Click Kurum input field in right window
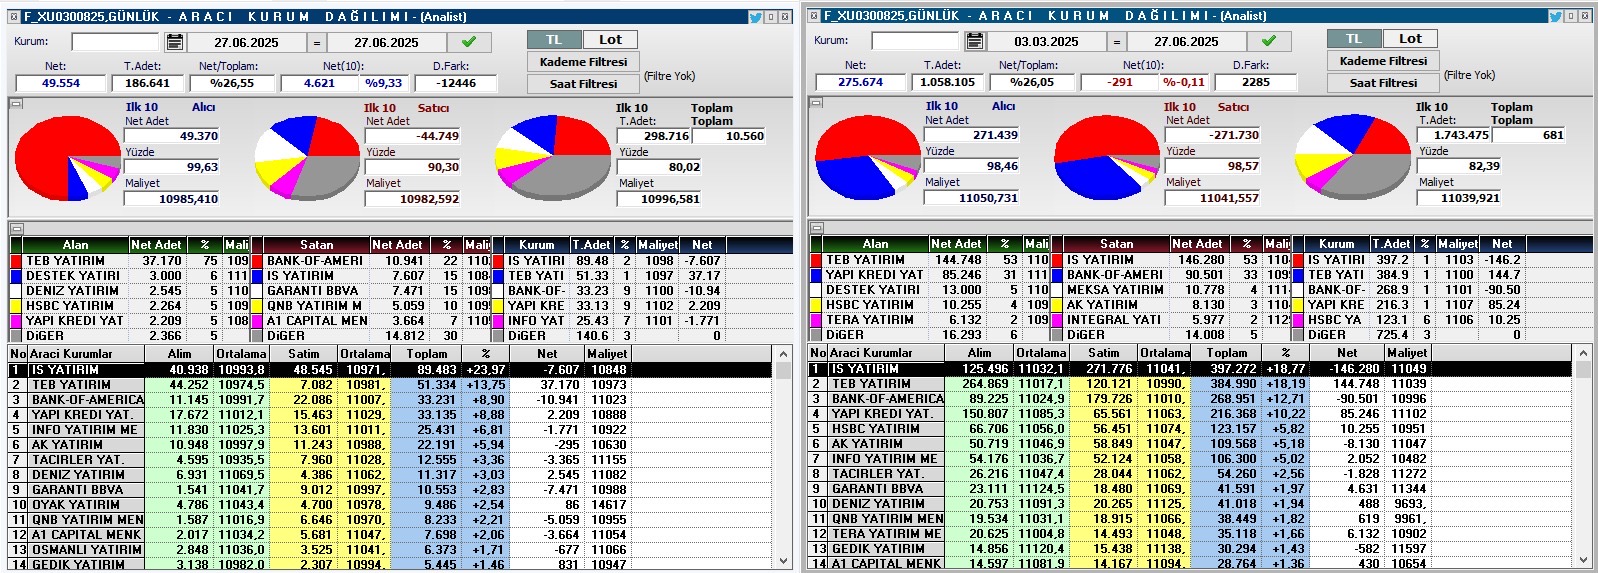 click(x=915, y=41)
